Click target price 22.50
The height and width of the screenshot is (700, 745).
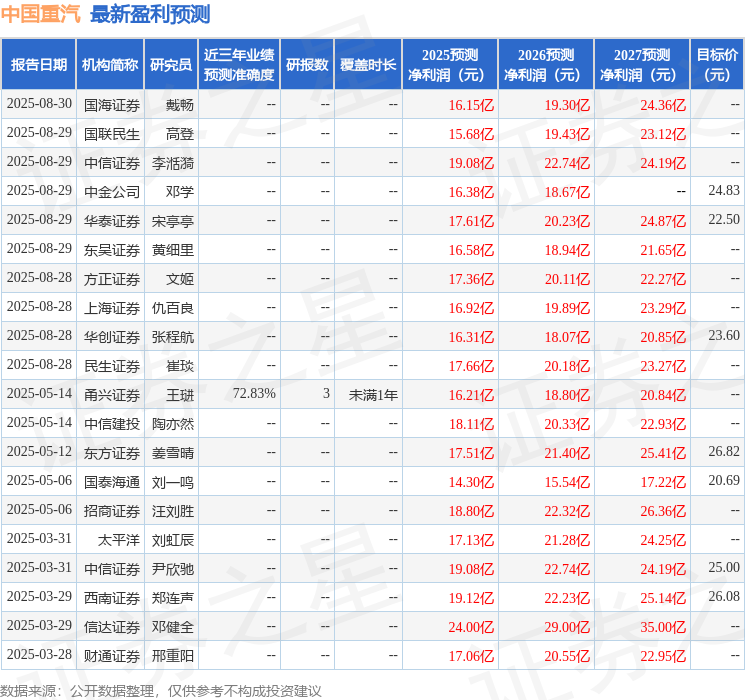724,220
